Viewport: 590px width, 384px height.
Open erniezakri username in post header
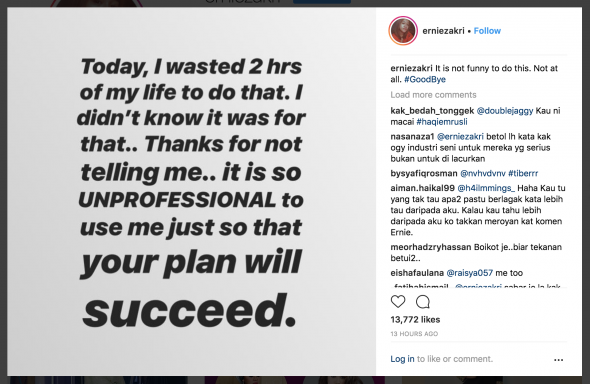(443, 31)
